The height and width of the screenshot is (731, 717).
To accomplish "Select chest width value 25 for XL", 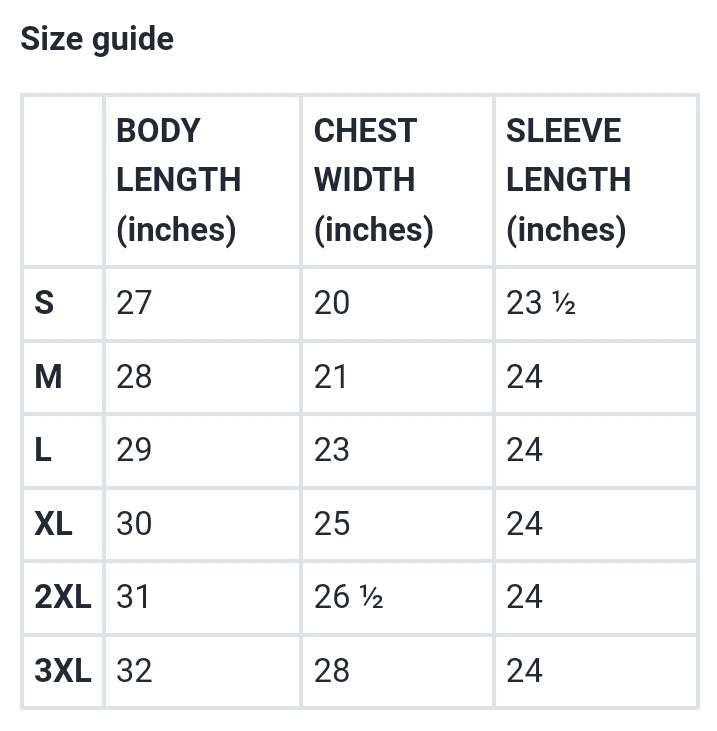I will pos(332,524).
